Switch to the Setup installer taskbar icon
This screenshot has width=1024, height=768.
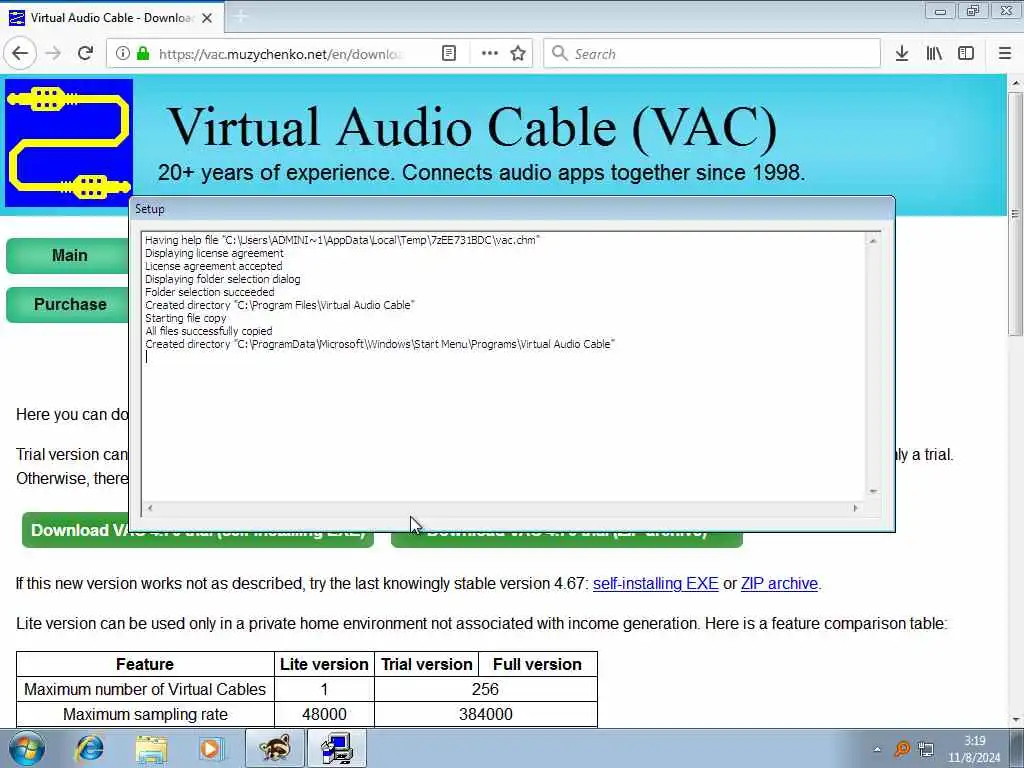click(337, 748)
